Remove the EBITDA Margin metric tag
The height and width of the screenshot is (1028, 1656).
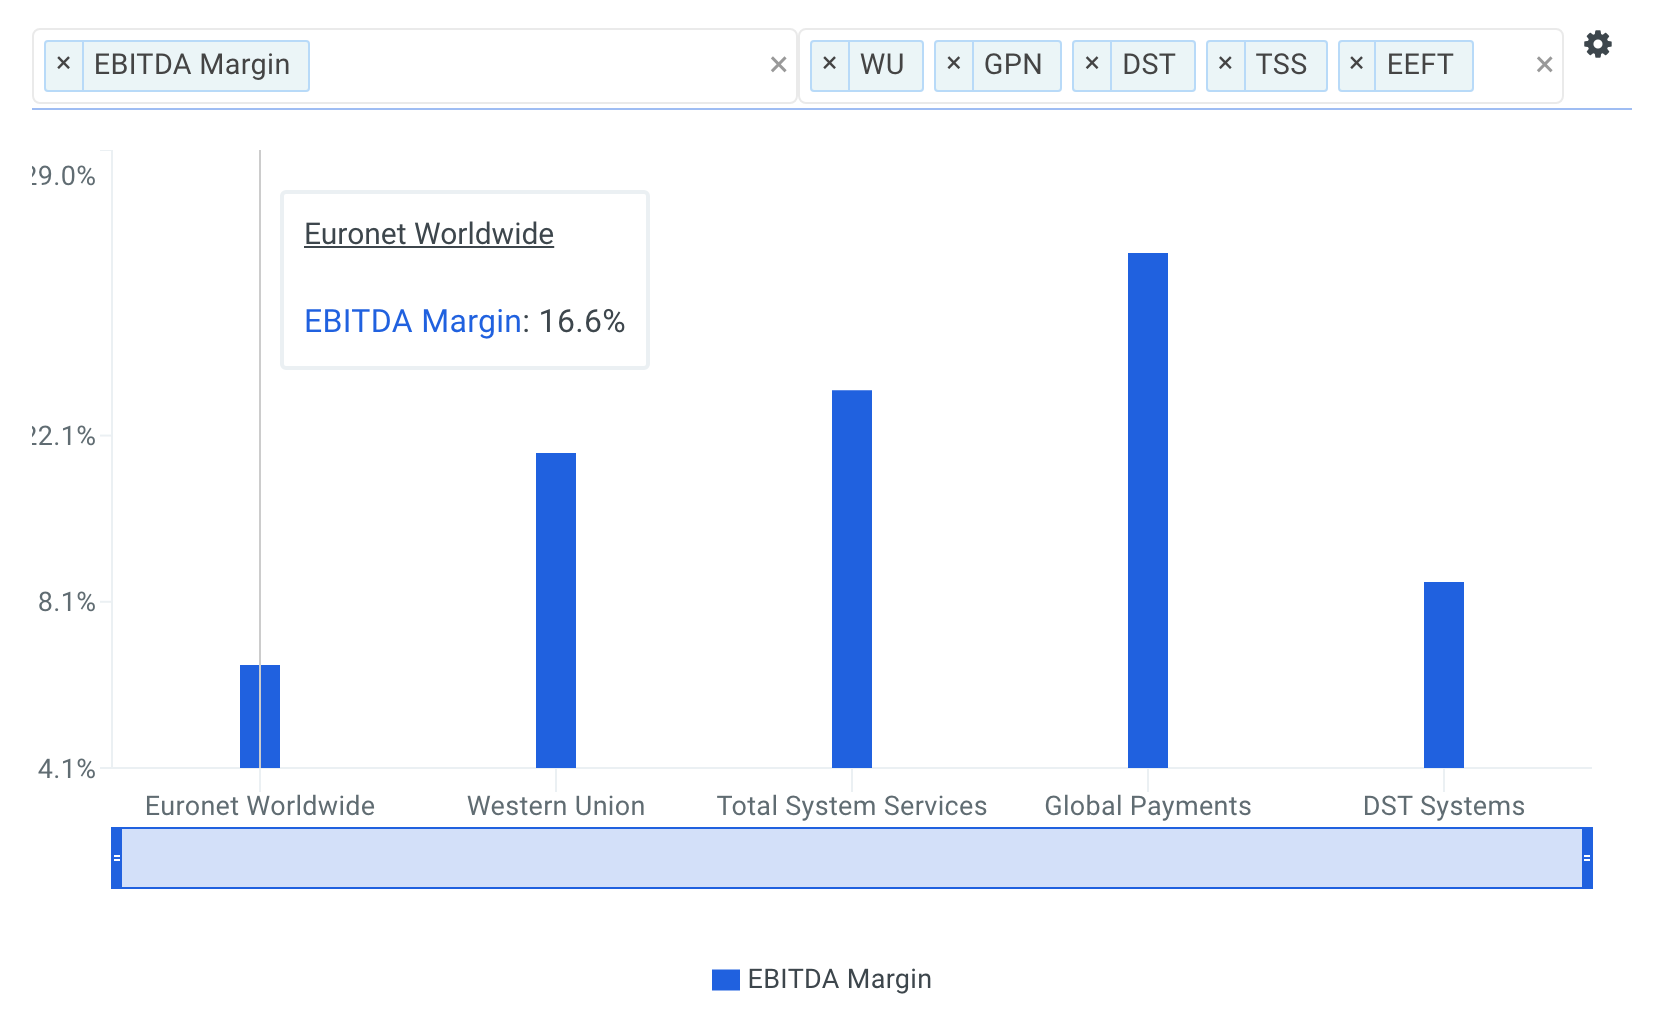(x=63, y=64)
